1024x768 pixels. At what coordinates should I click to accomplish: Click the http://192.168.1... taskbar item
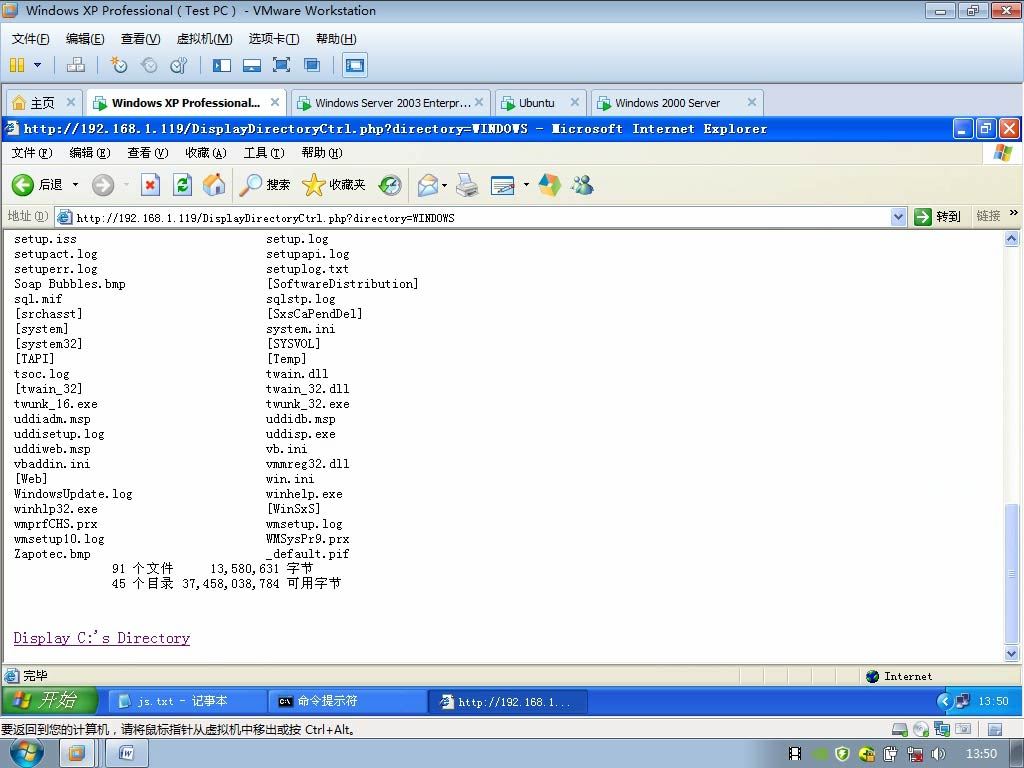pyautogui.click(x=507, y=701)
